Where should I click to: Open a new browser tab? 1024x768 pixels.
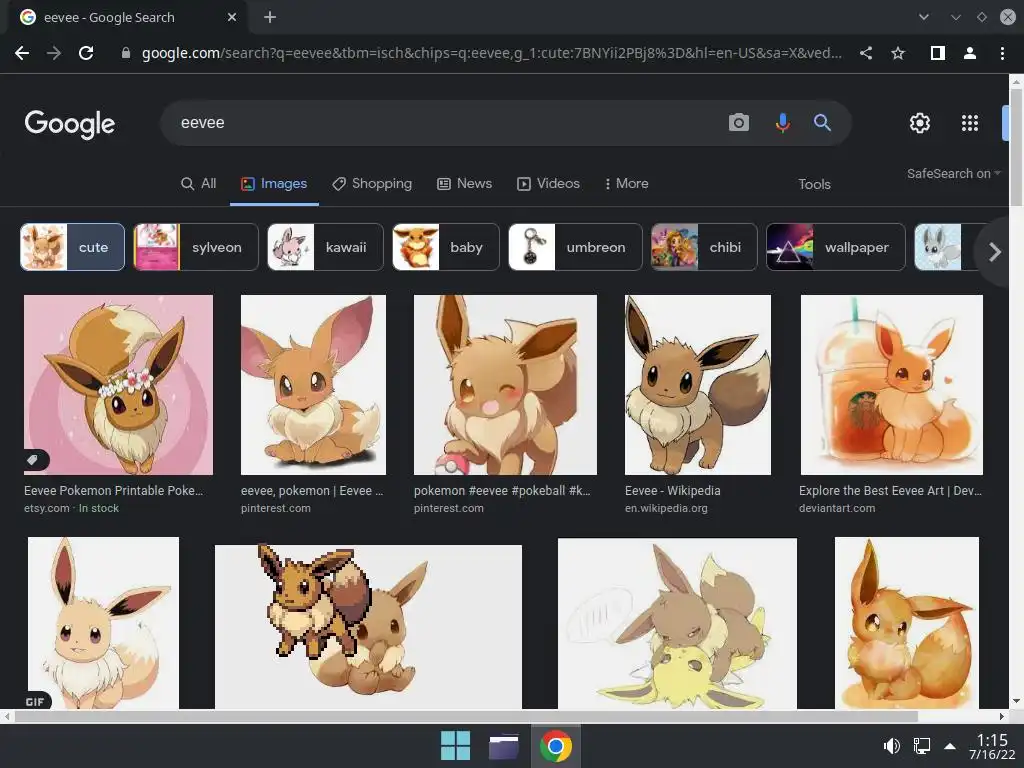click(270, 17)
